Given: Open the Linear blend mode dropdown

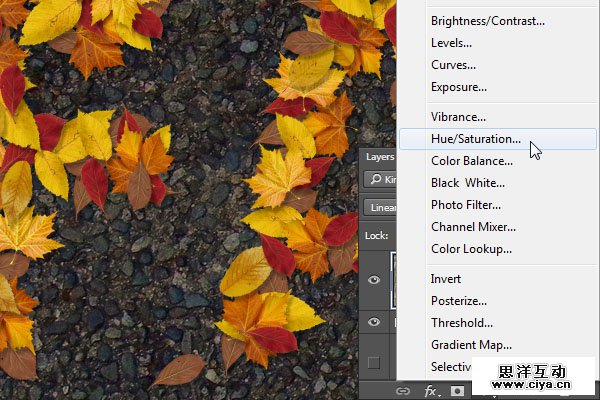Looking at the screenshot, I should tap(380, 207).
